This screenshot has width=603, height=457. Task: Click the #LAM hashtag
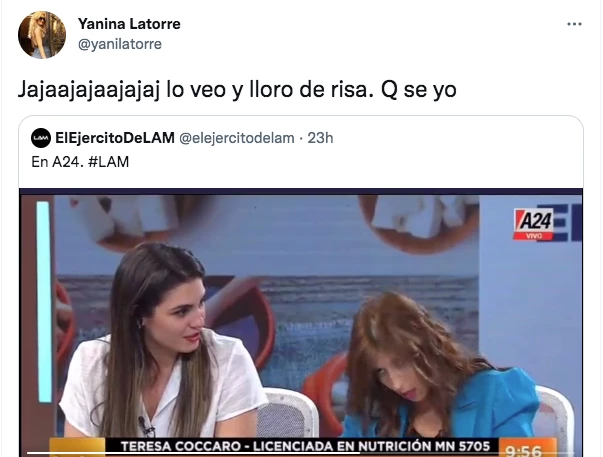(x=108, y=162)
